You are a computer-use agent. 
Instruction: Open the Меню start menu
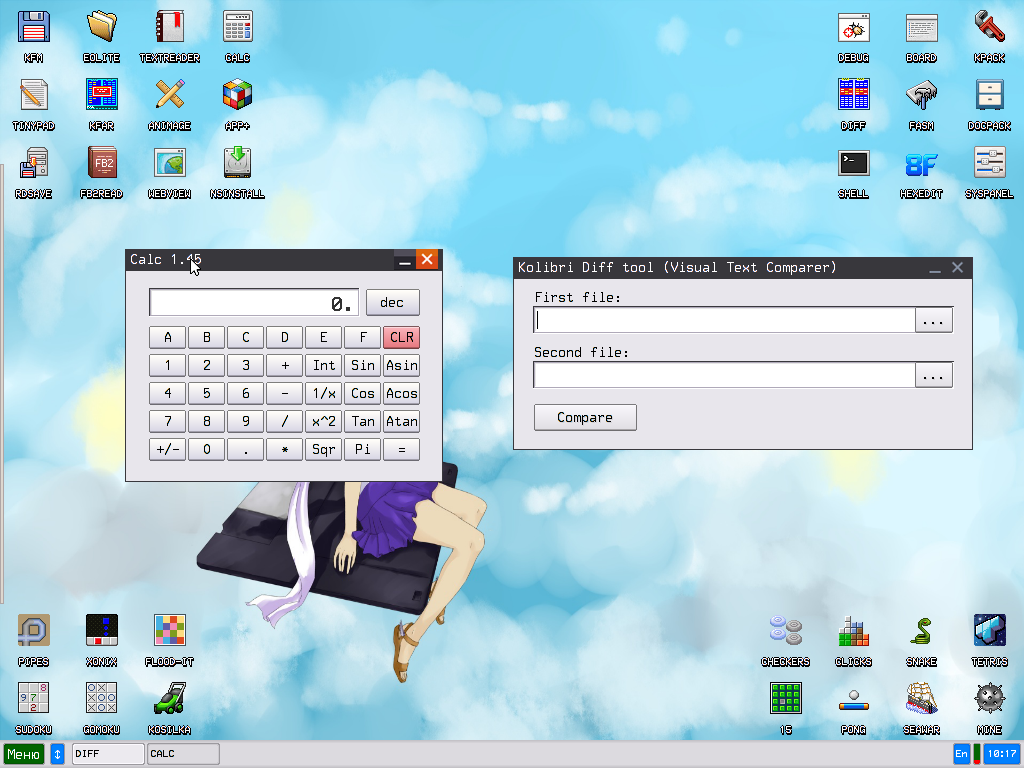pyautogui.click(x=23, y=753)
